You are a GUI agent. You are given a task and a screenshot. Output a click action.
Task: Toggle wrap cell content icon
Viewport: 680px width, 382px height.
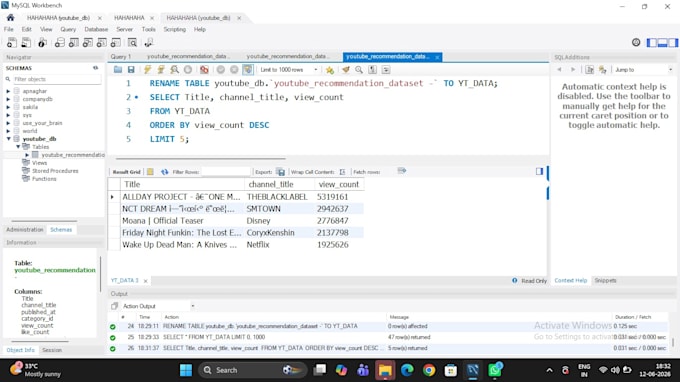[342, 172]
